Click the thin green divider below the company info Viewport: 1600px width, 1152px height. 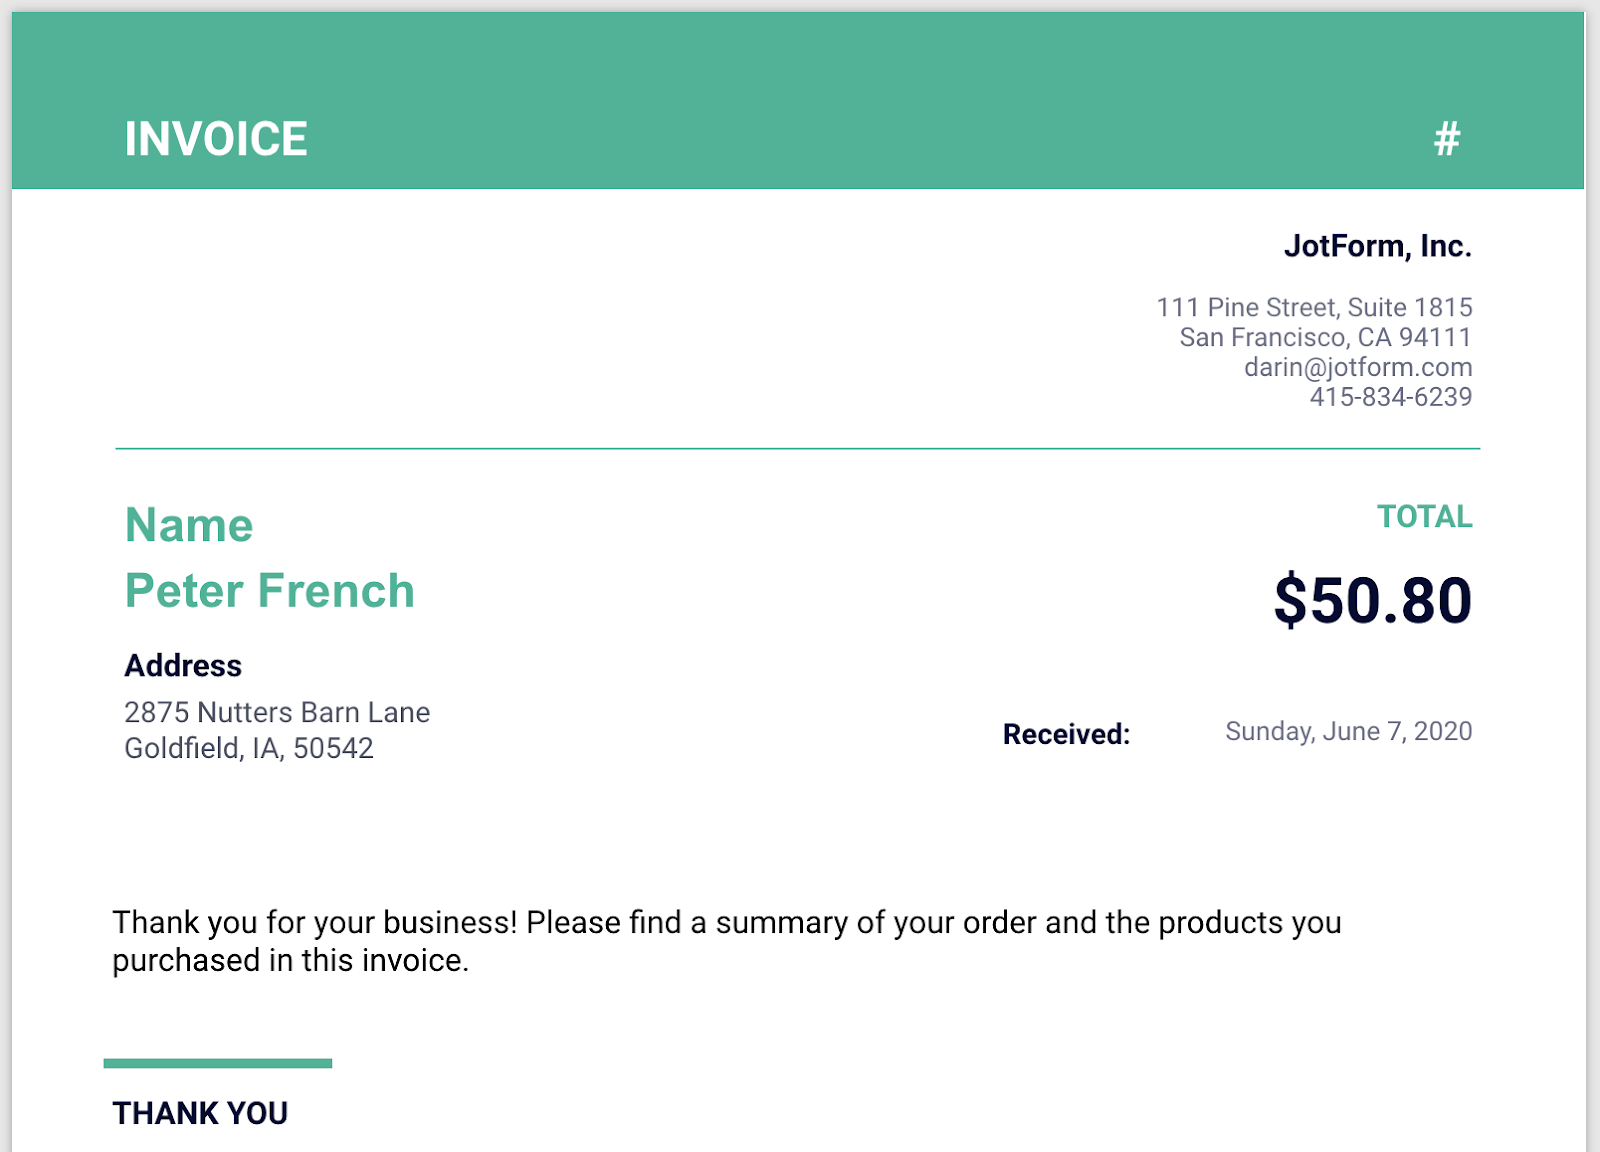click(x=797, y=449)
